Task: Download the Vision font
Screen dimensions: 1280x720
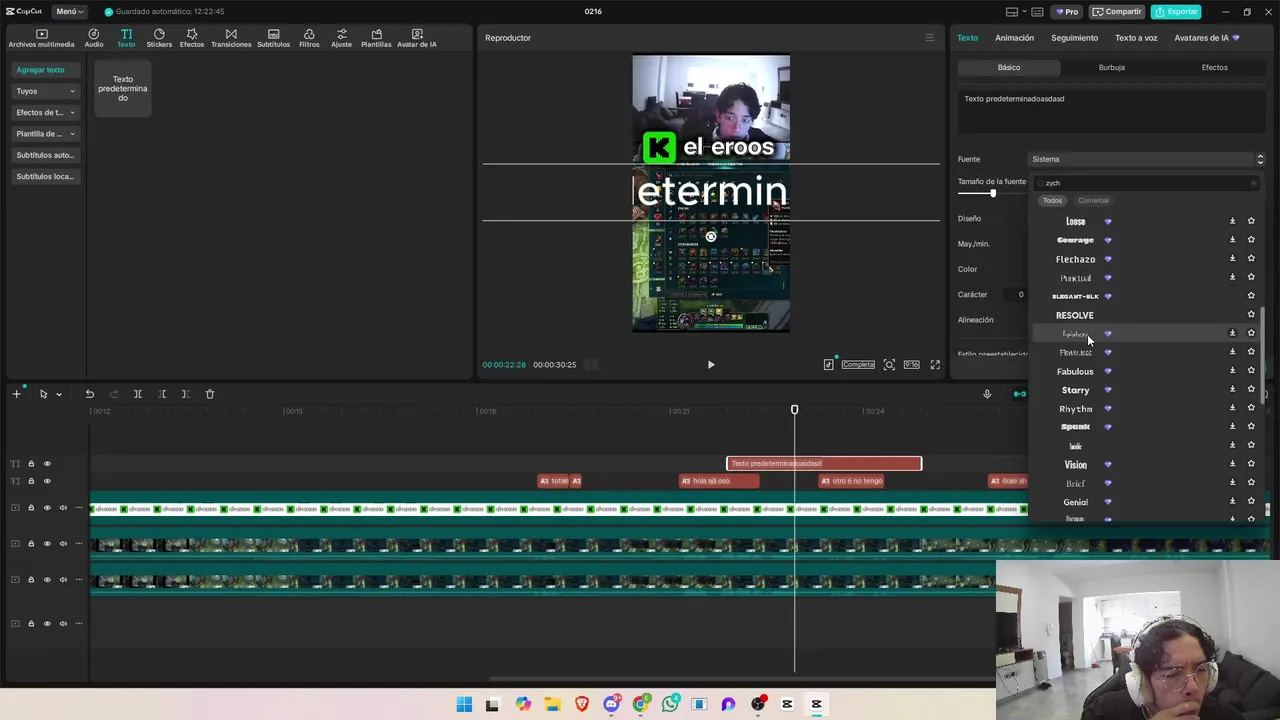Action: (1232, 464)
